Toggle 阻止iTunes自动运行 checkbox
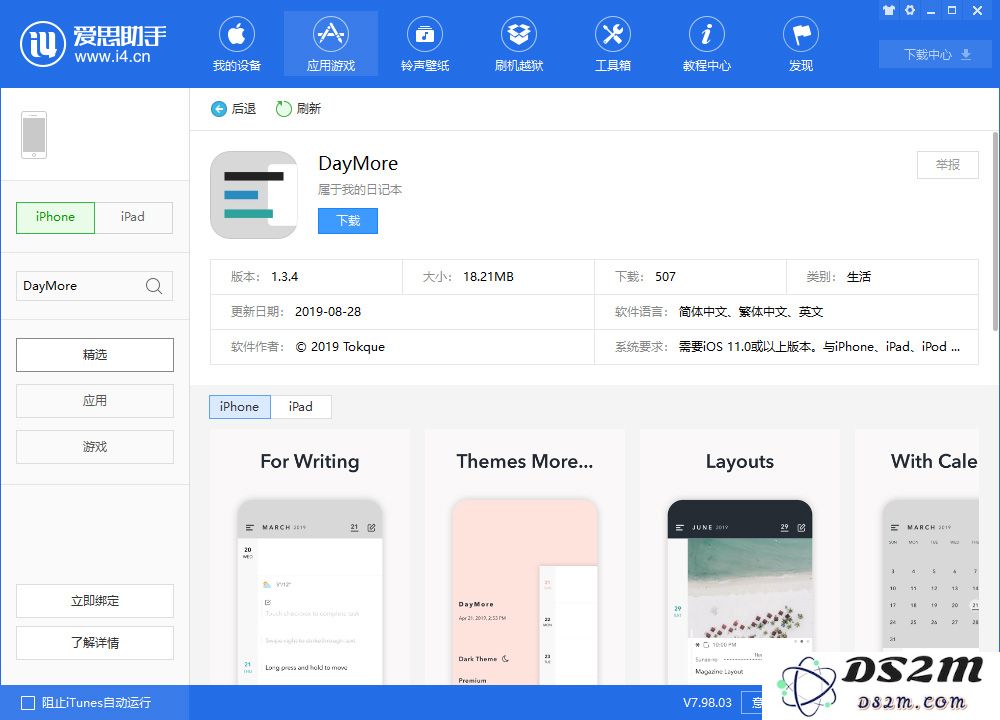 pyautogui.click(x=28, y=703)
